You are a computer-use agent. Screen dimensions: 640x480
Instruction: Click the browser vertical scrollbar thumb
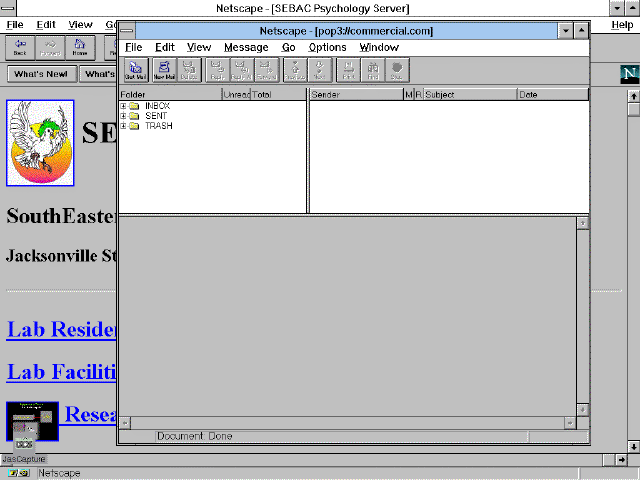633,109
